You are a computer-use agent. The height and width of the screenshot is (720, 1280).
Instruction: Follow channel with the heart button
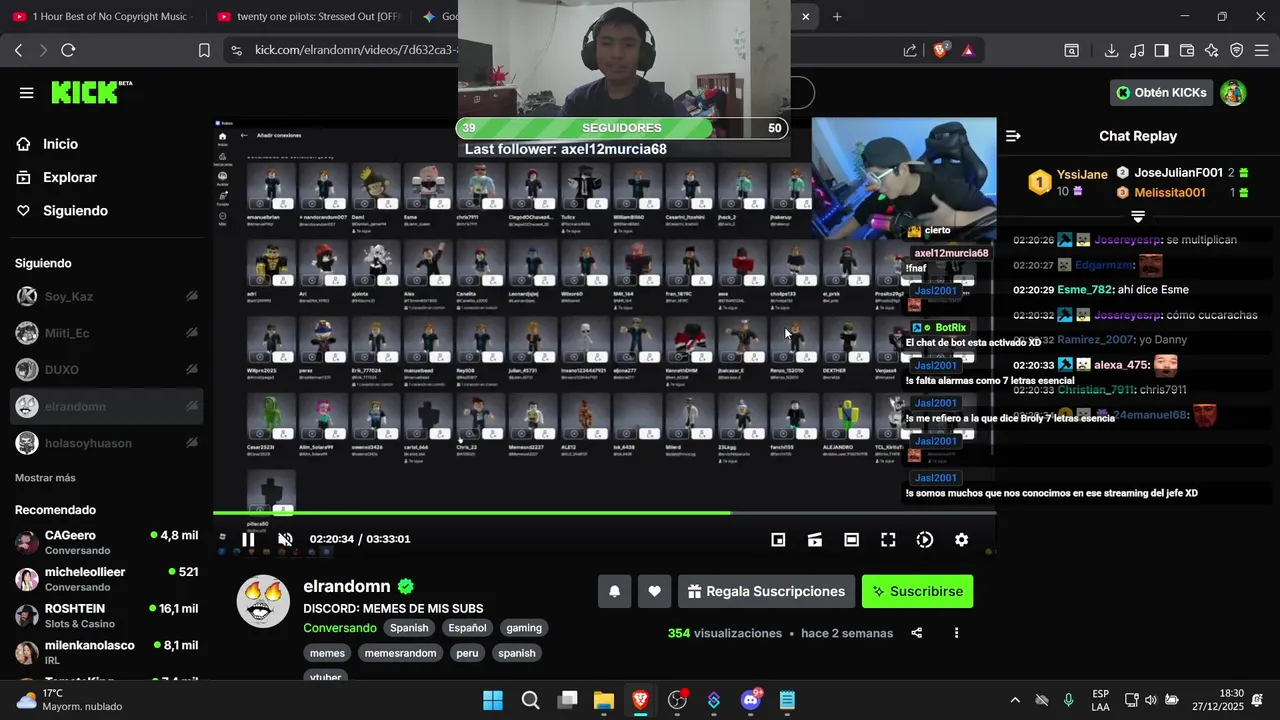[654, 591]
